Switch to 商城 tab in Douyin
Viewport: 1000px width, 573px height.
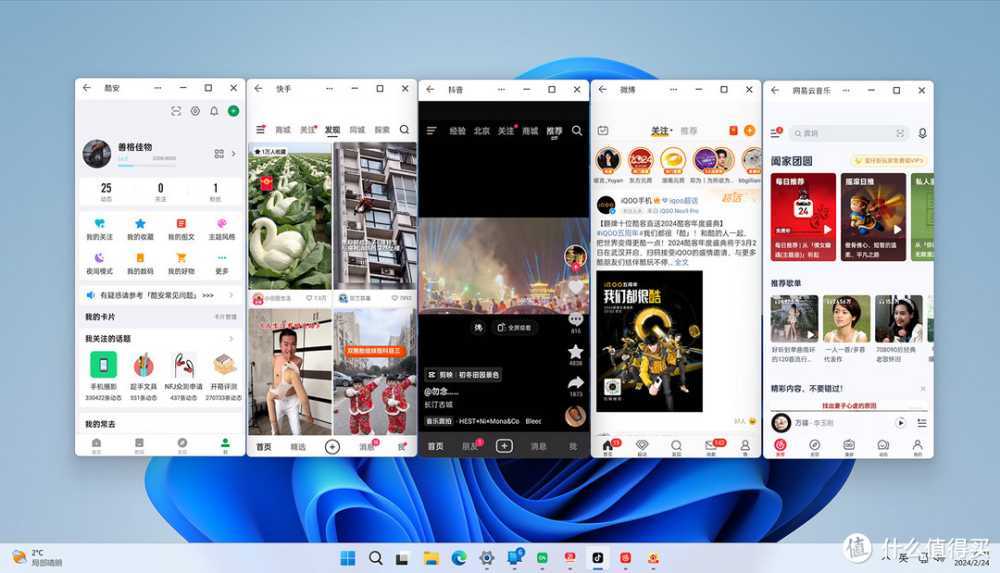[530, 131]
